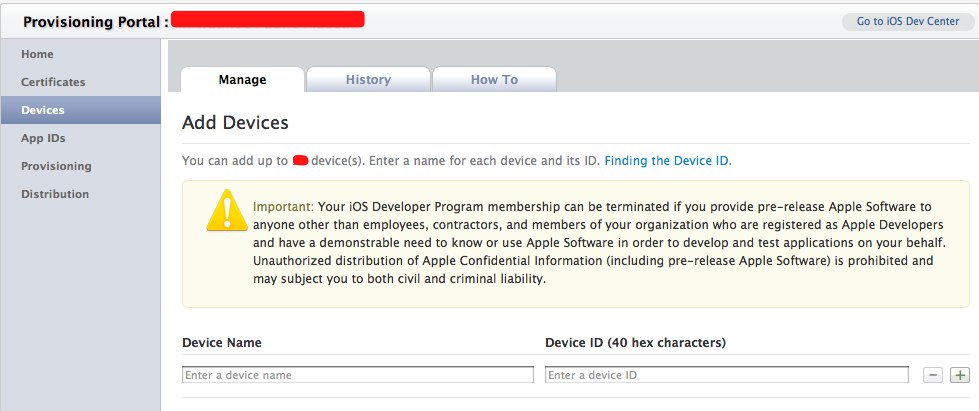Open the Finding the Device ID link
The image size is (979, 411).
click(x=668, y=161)
